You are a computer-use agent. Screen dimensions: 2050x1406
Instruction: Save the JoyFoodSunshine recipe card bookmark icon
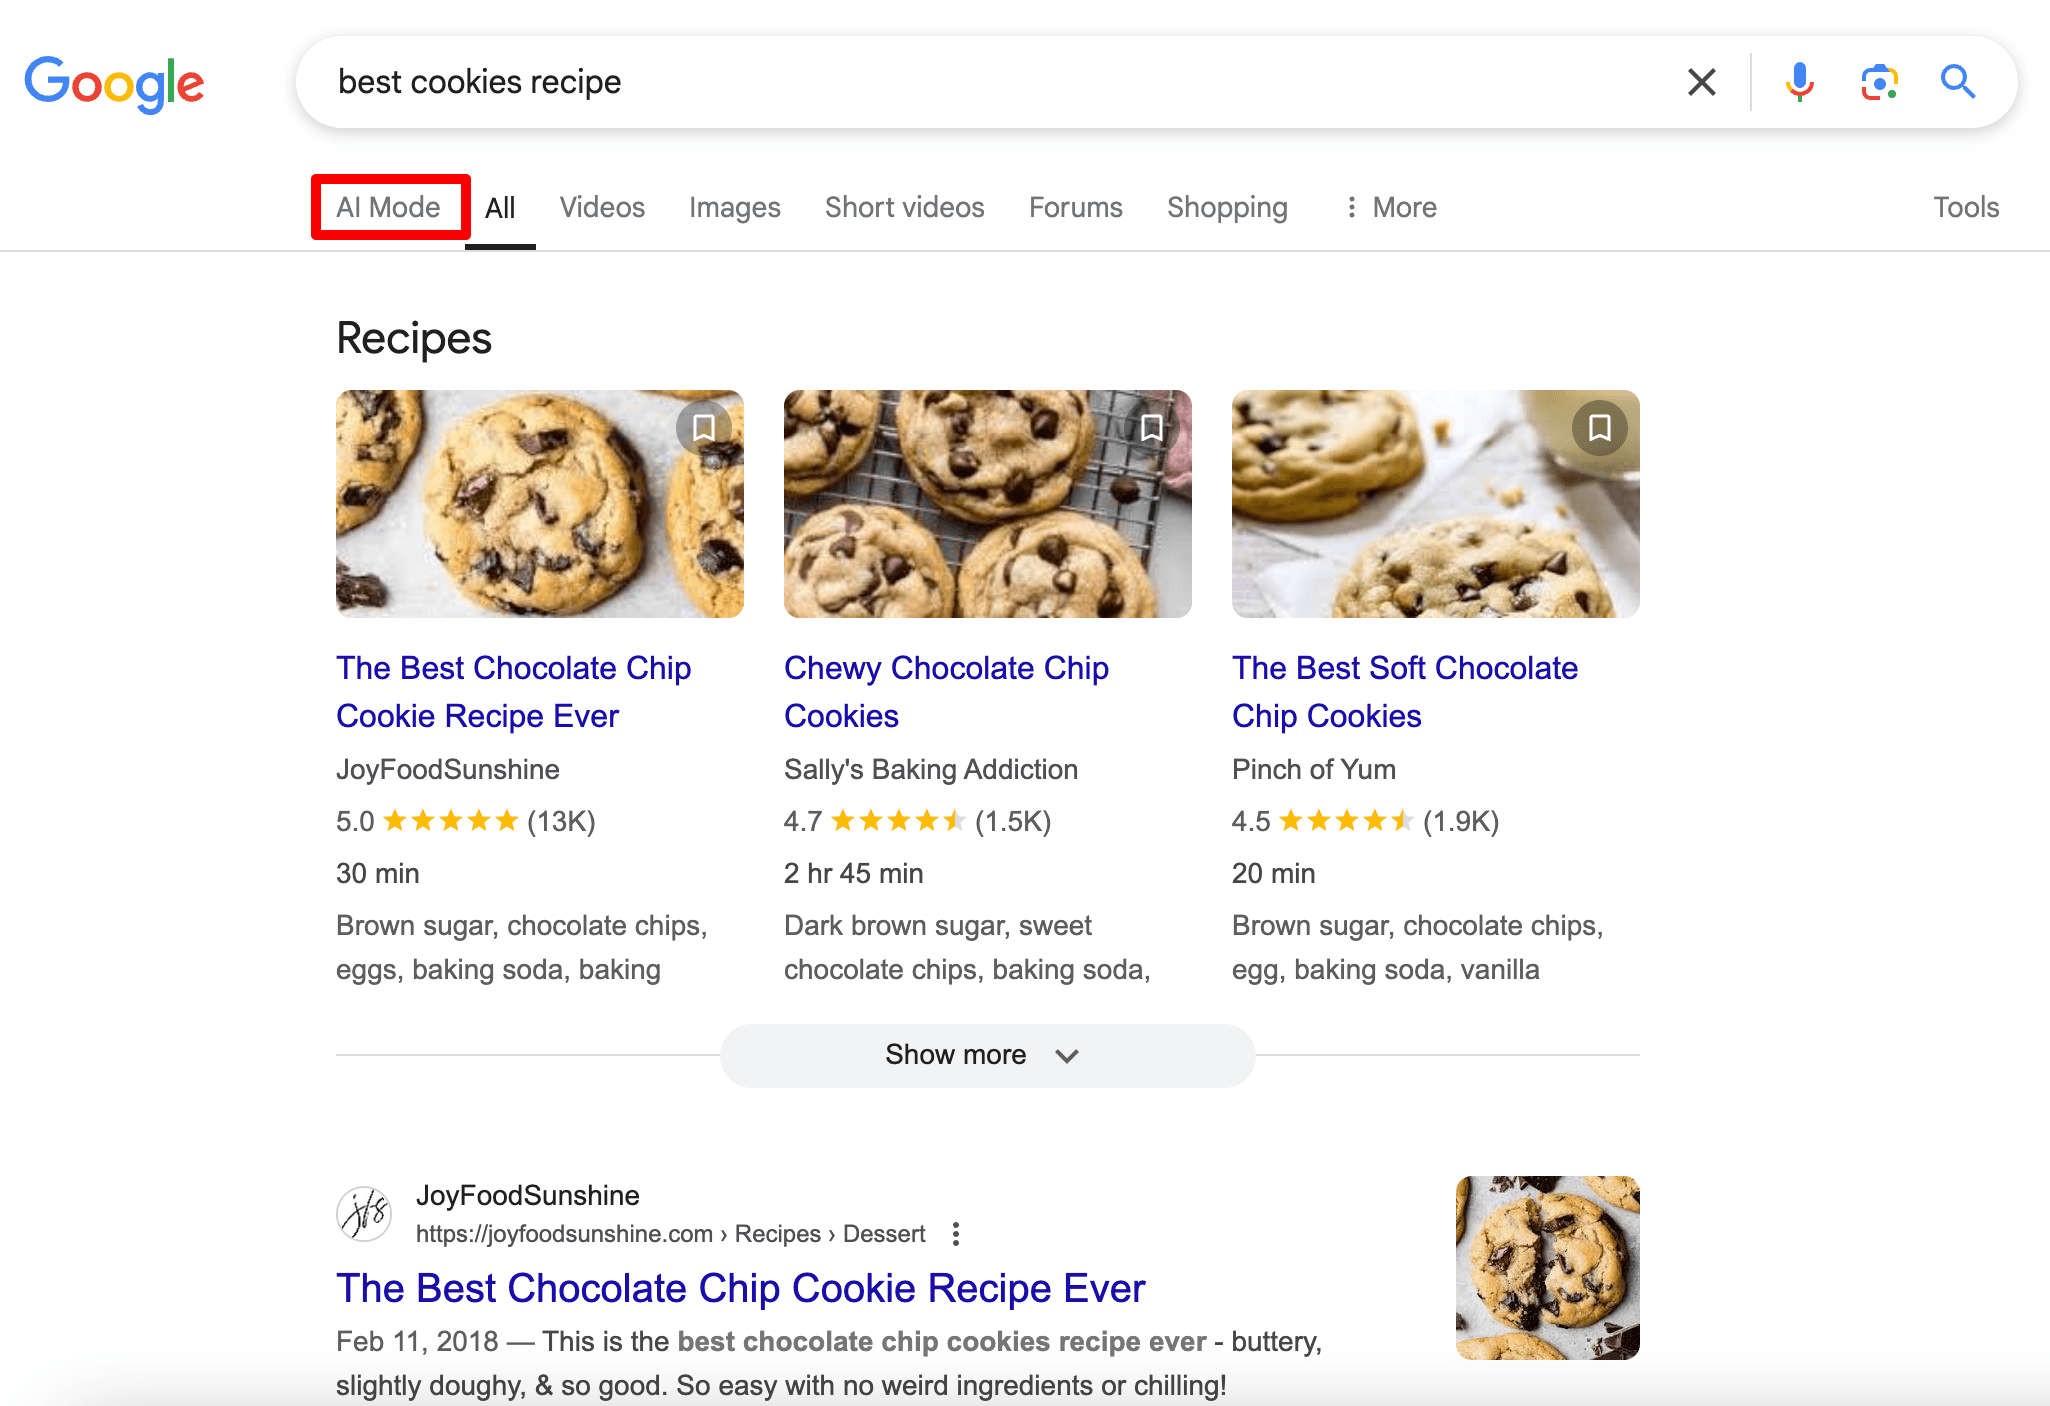(703, 427)
